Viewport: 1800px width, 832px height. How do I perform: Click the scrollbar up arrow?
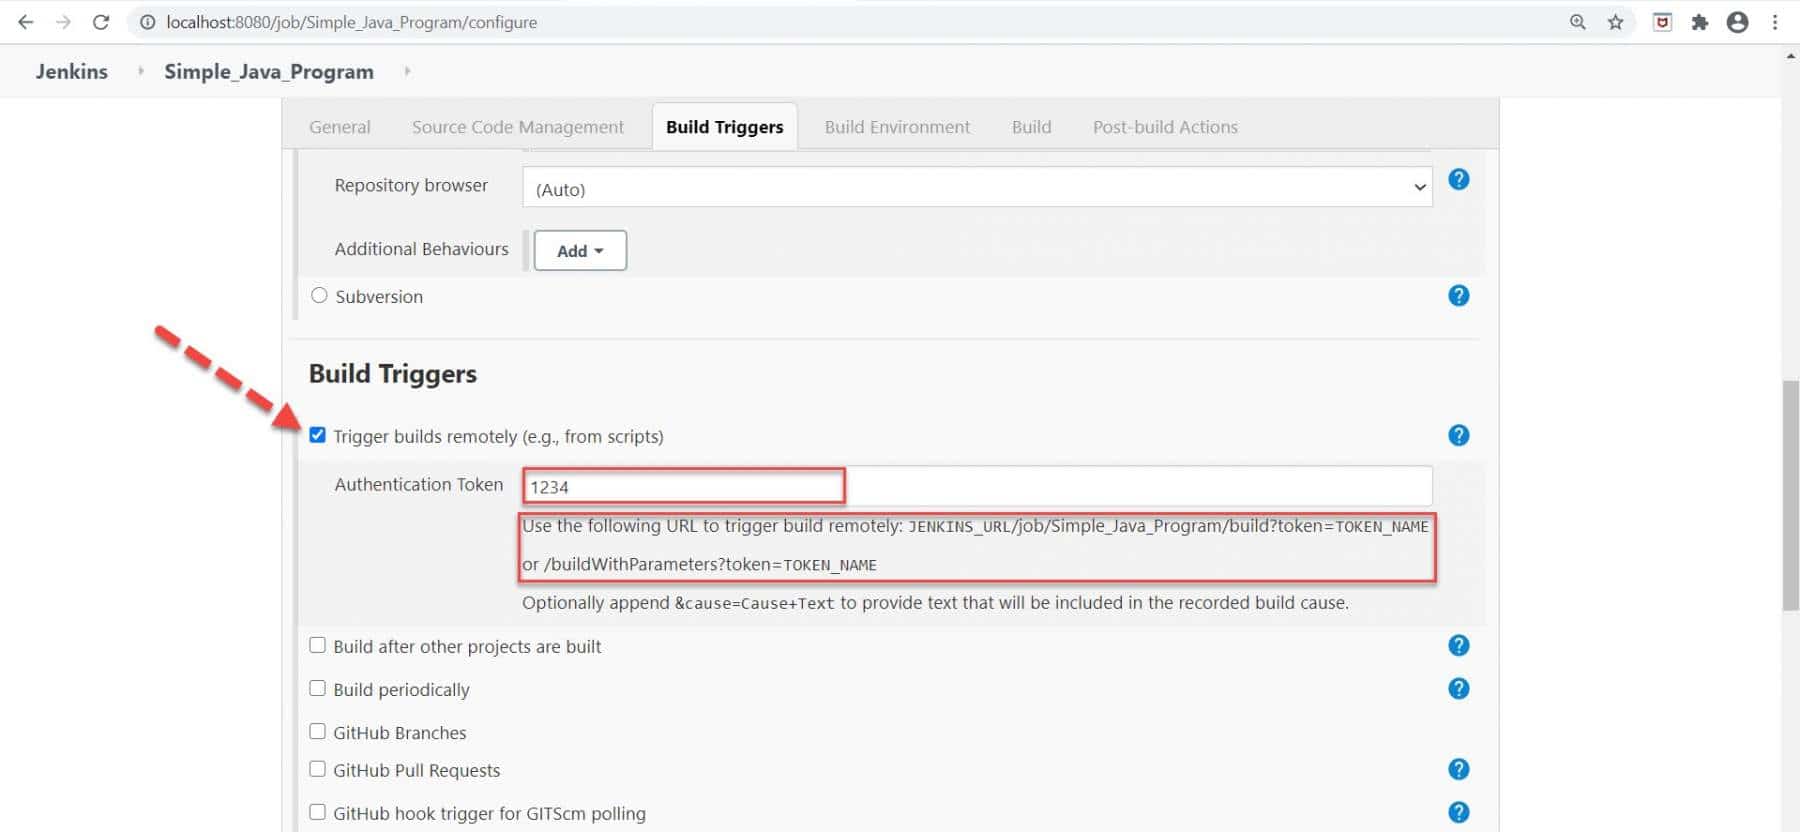[x=1791, y=56]
